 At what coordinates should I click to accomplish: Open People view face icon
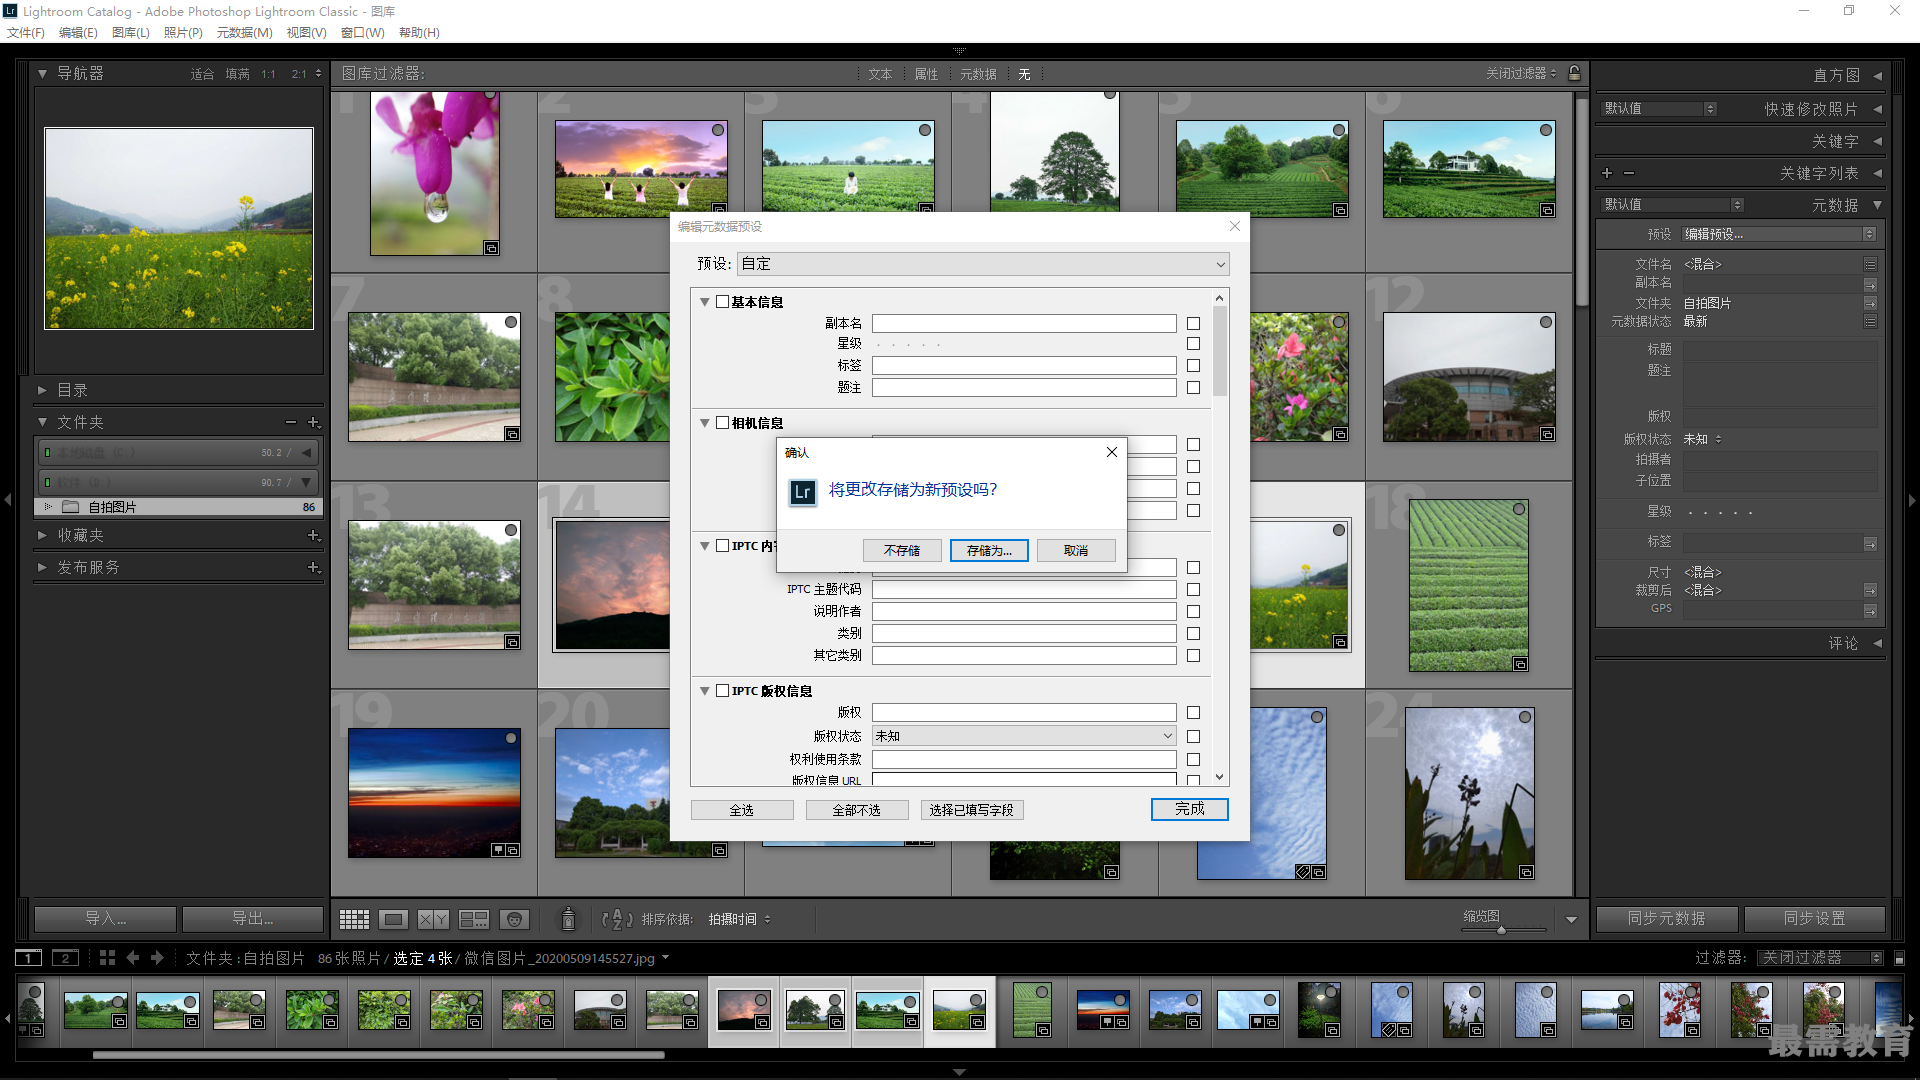[x=514, y=919]
